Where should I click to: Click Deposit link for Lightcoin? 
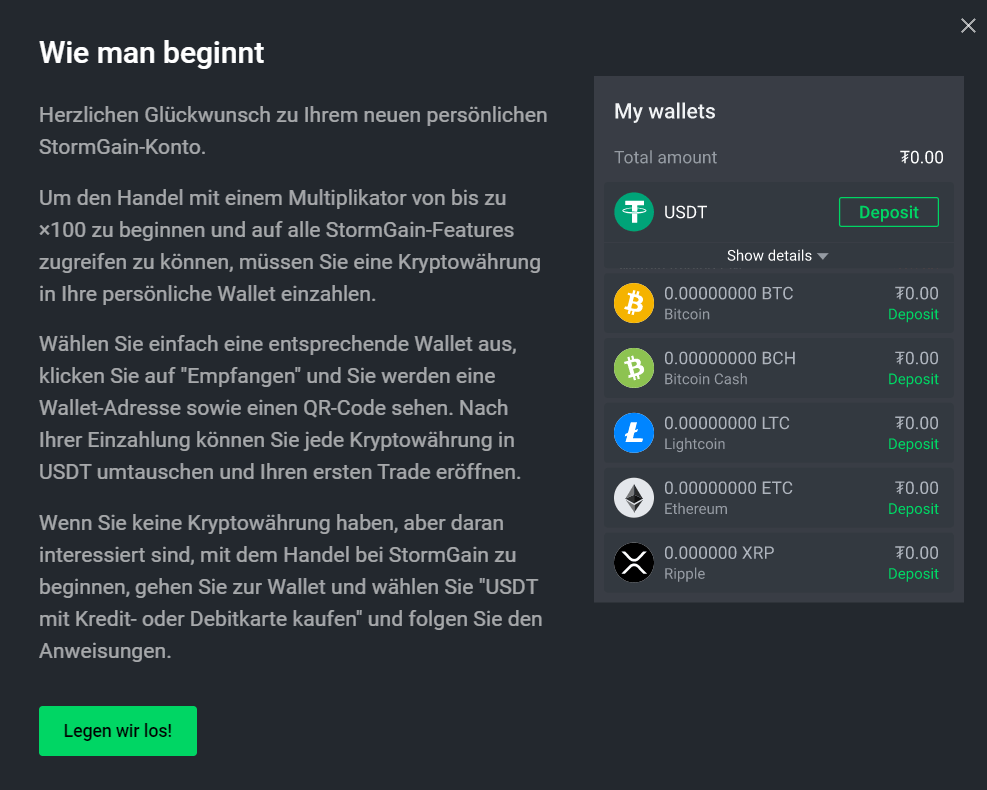pos(913,444)
